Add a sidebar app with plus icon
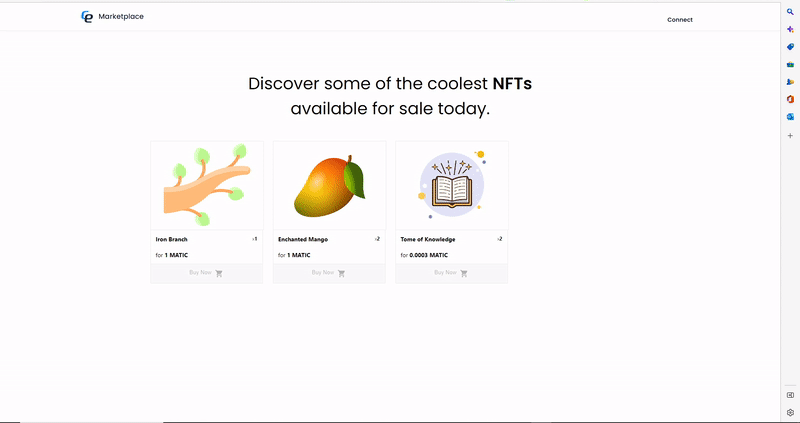 790,136
